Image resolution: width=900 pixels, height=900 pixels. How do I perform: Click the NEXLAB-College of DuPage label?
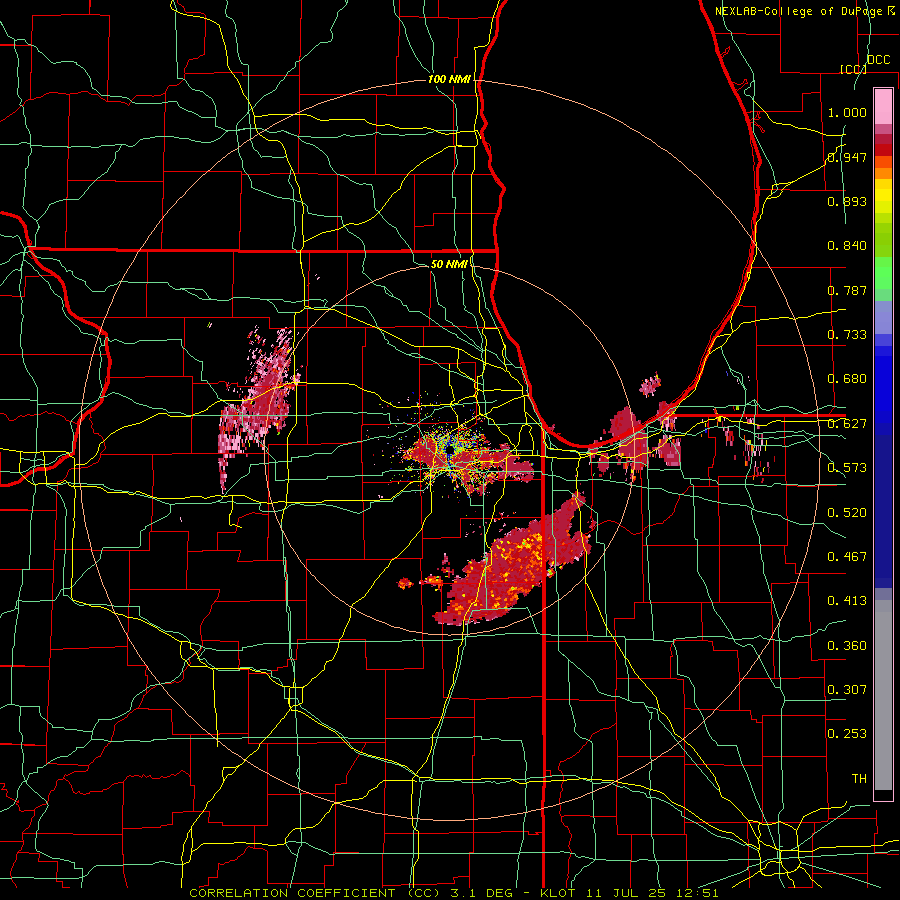point(798,11)
